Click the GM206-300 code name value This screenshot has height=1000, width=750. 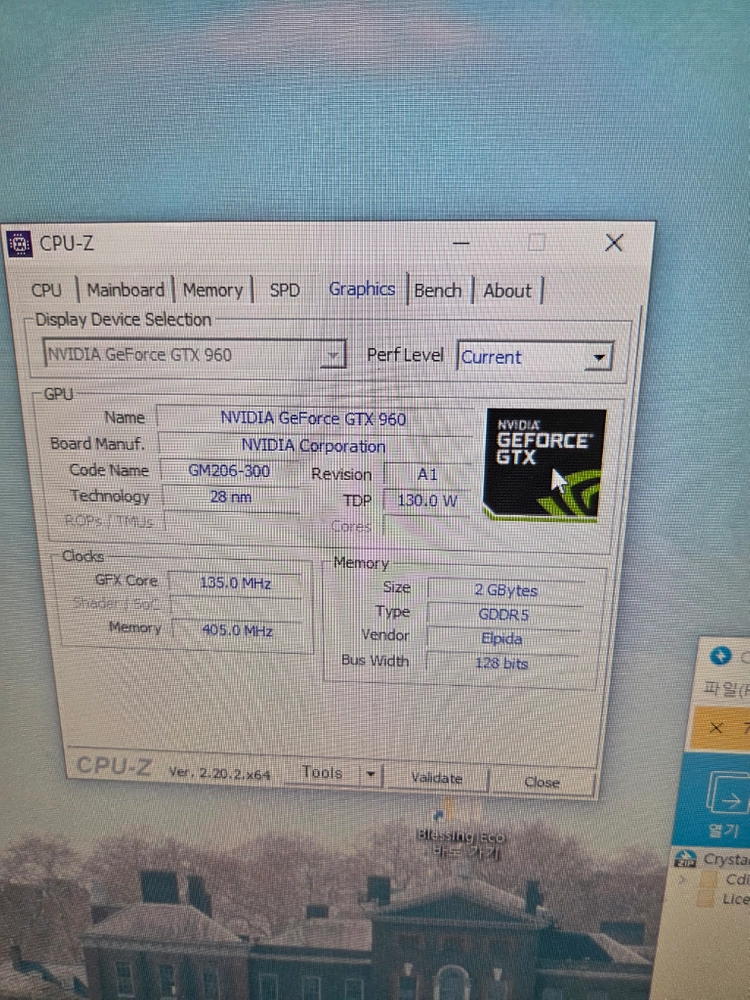coord(229,471)
